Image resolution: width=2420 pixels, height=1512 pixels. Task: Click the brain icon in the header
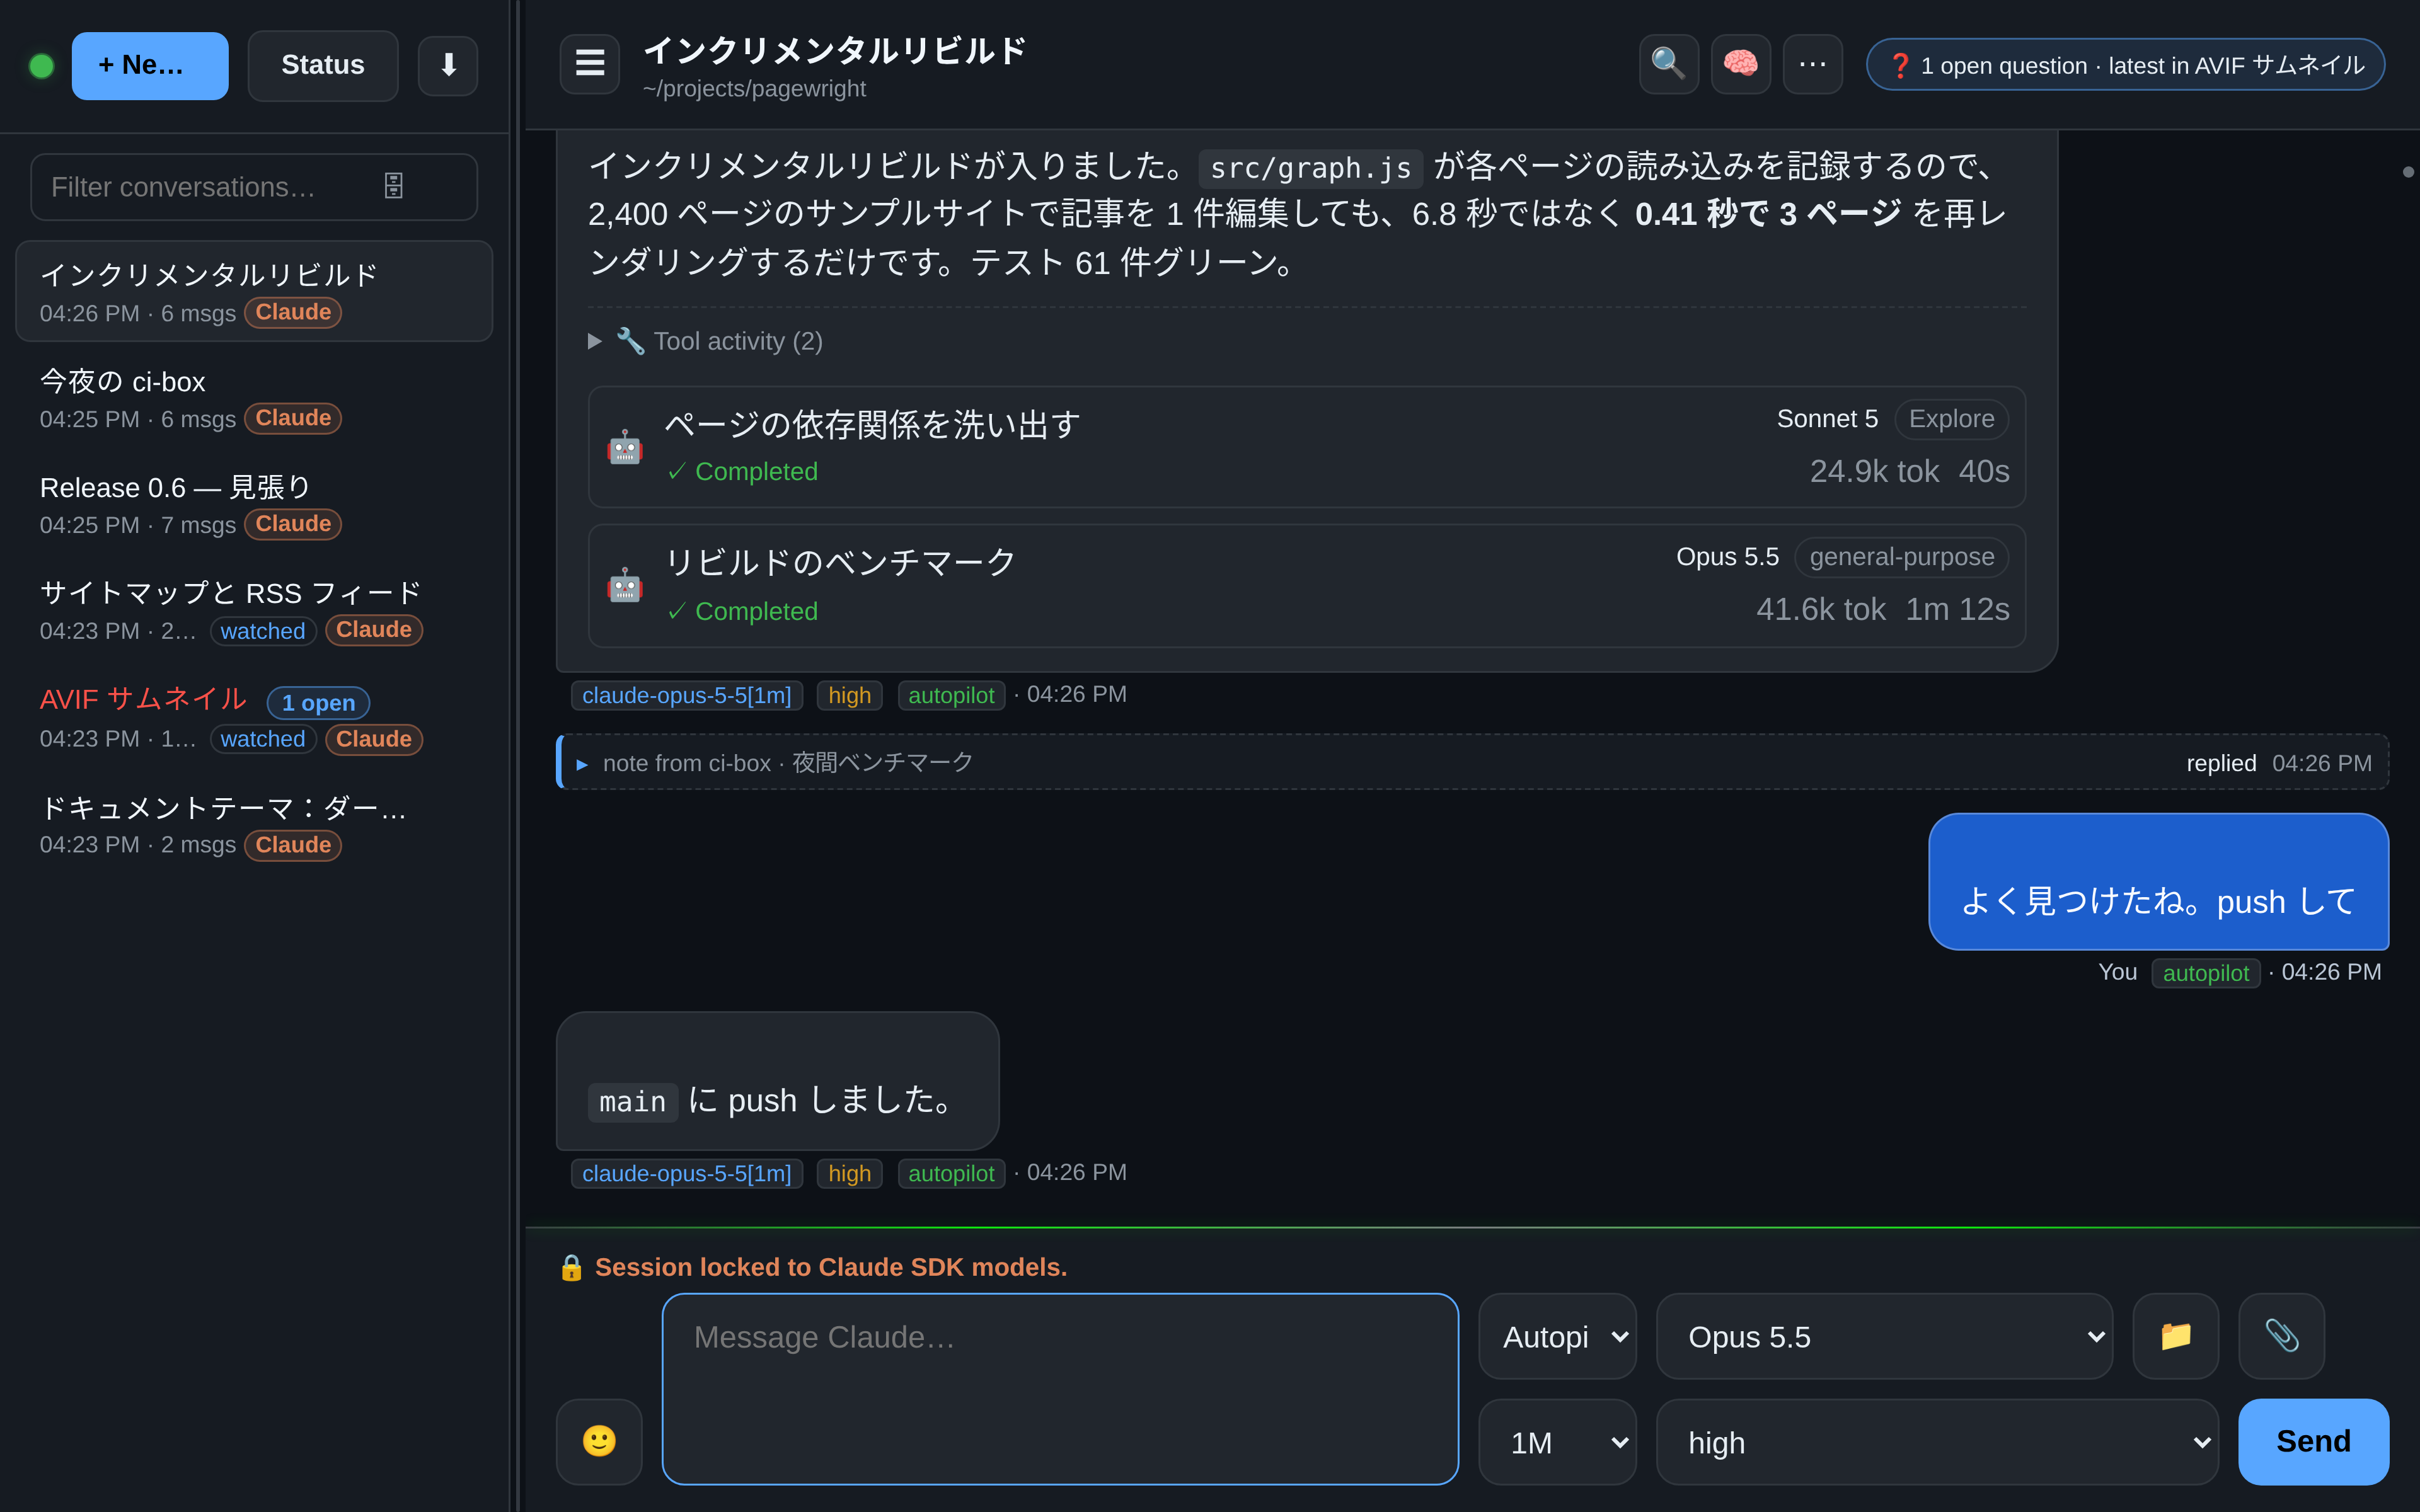coord(1740,64)
